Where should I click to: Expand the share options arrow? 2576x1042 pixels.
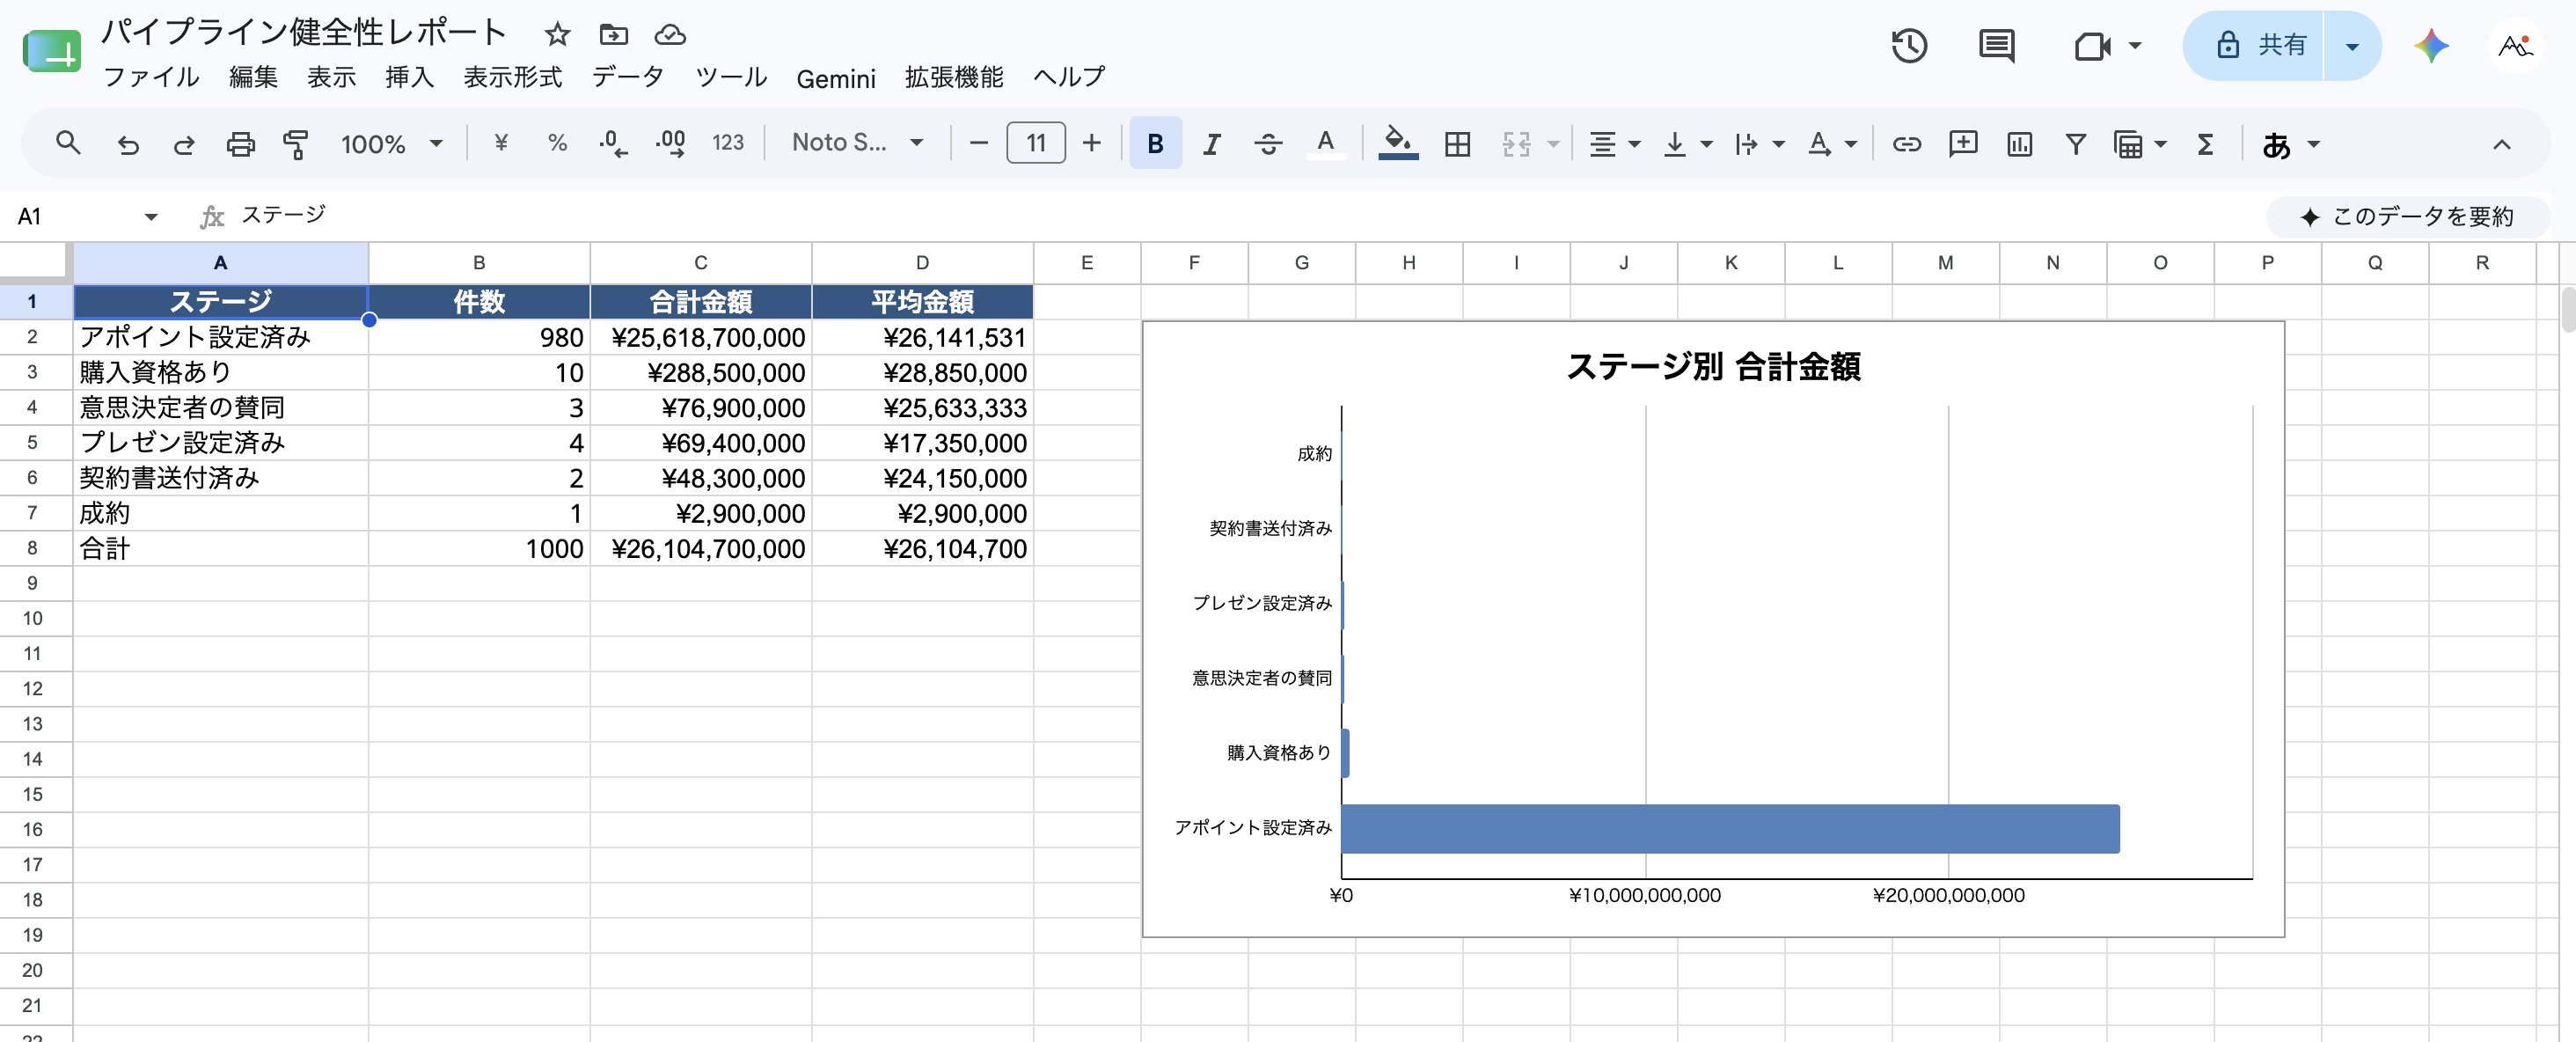pos(2352,46)
